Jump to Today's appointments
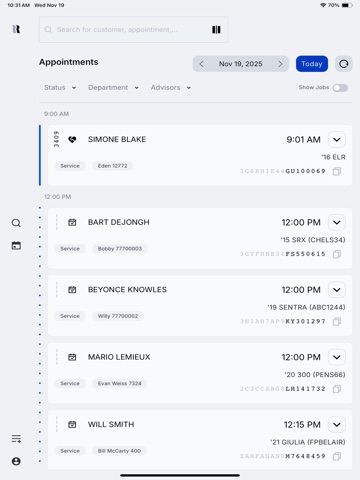 click(x=312, y=64)
